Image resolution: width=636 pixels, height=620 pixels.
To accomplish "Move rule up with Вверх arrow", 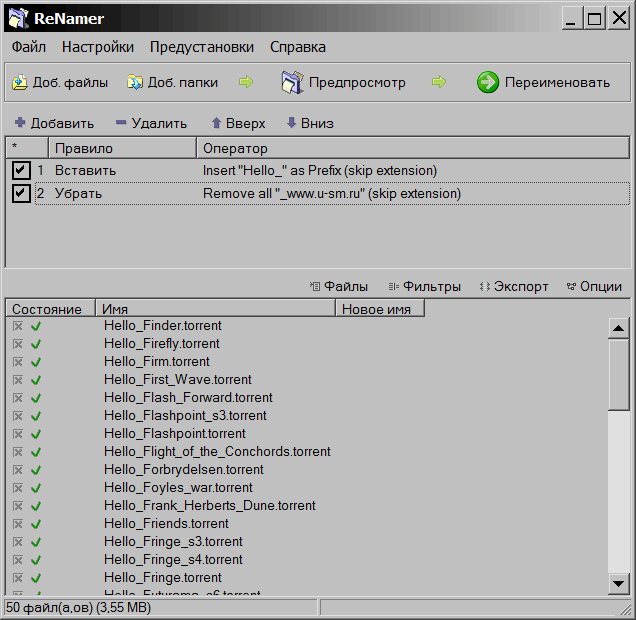I will click(216, 123).
